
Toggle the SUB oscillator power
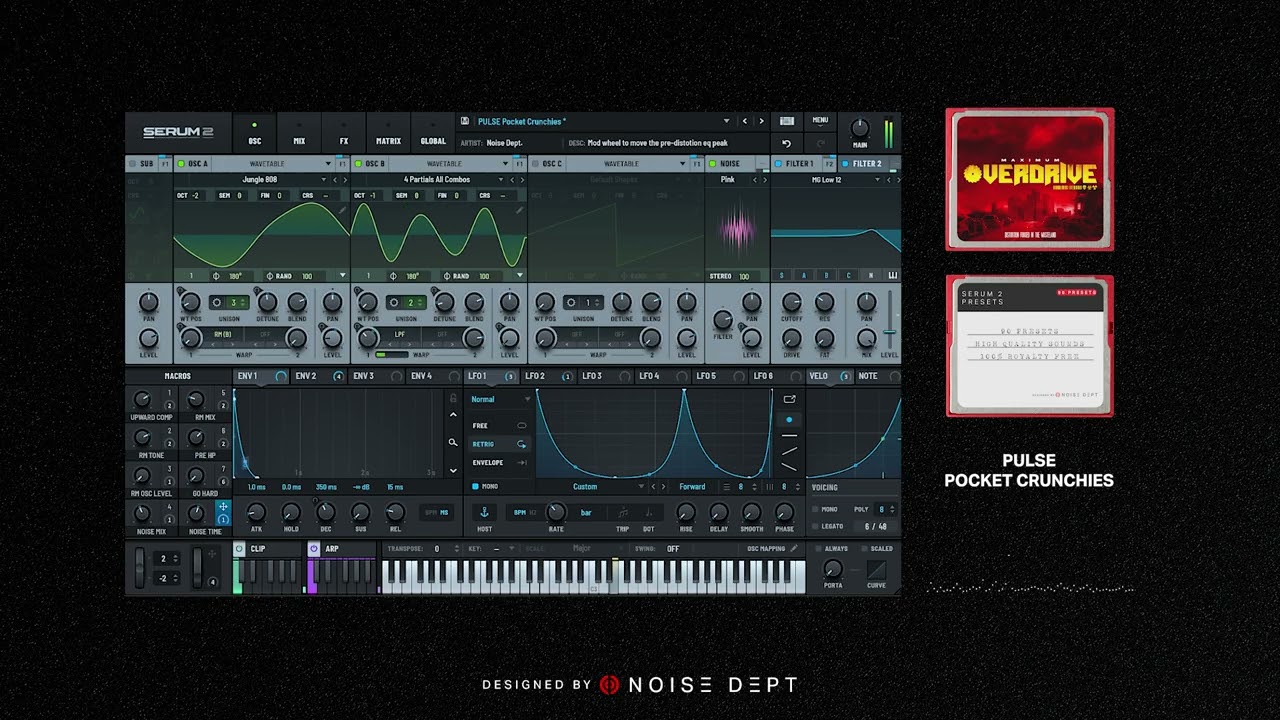(x=133, y=163)
